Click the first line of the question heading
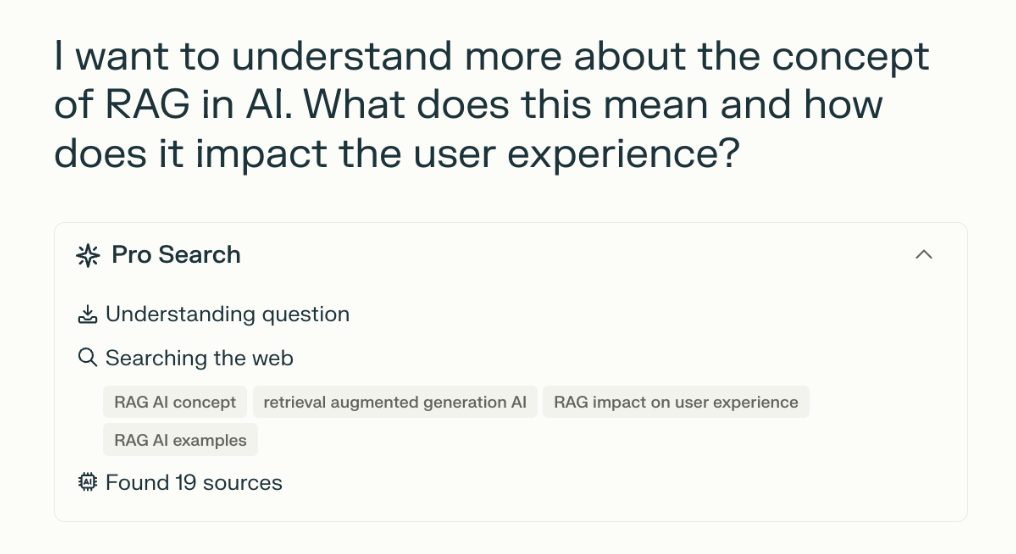 point(491,57)
